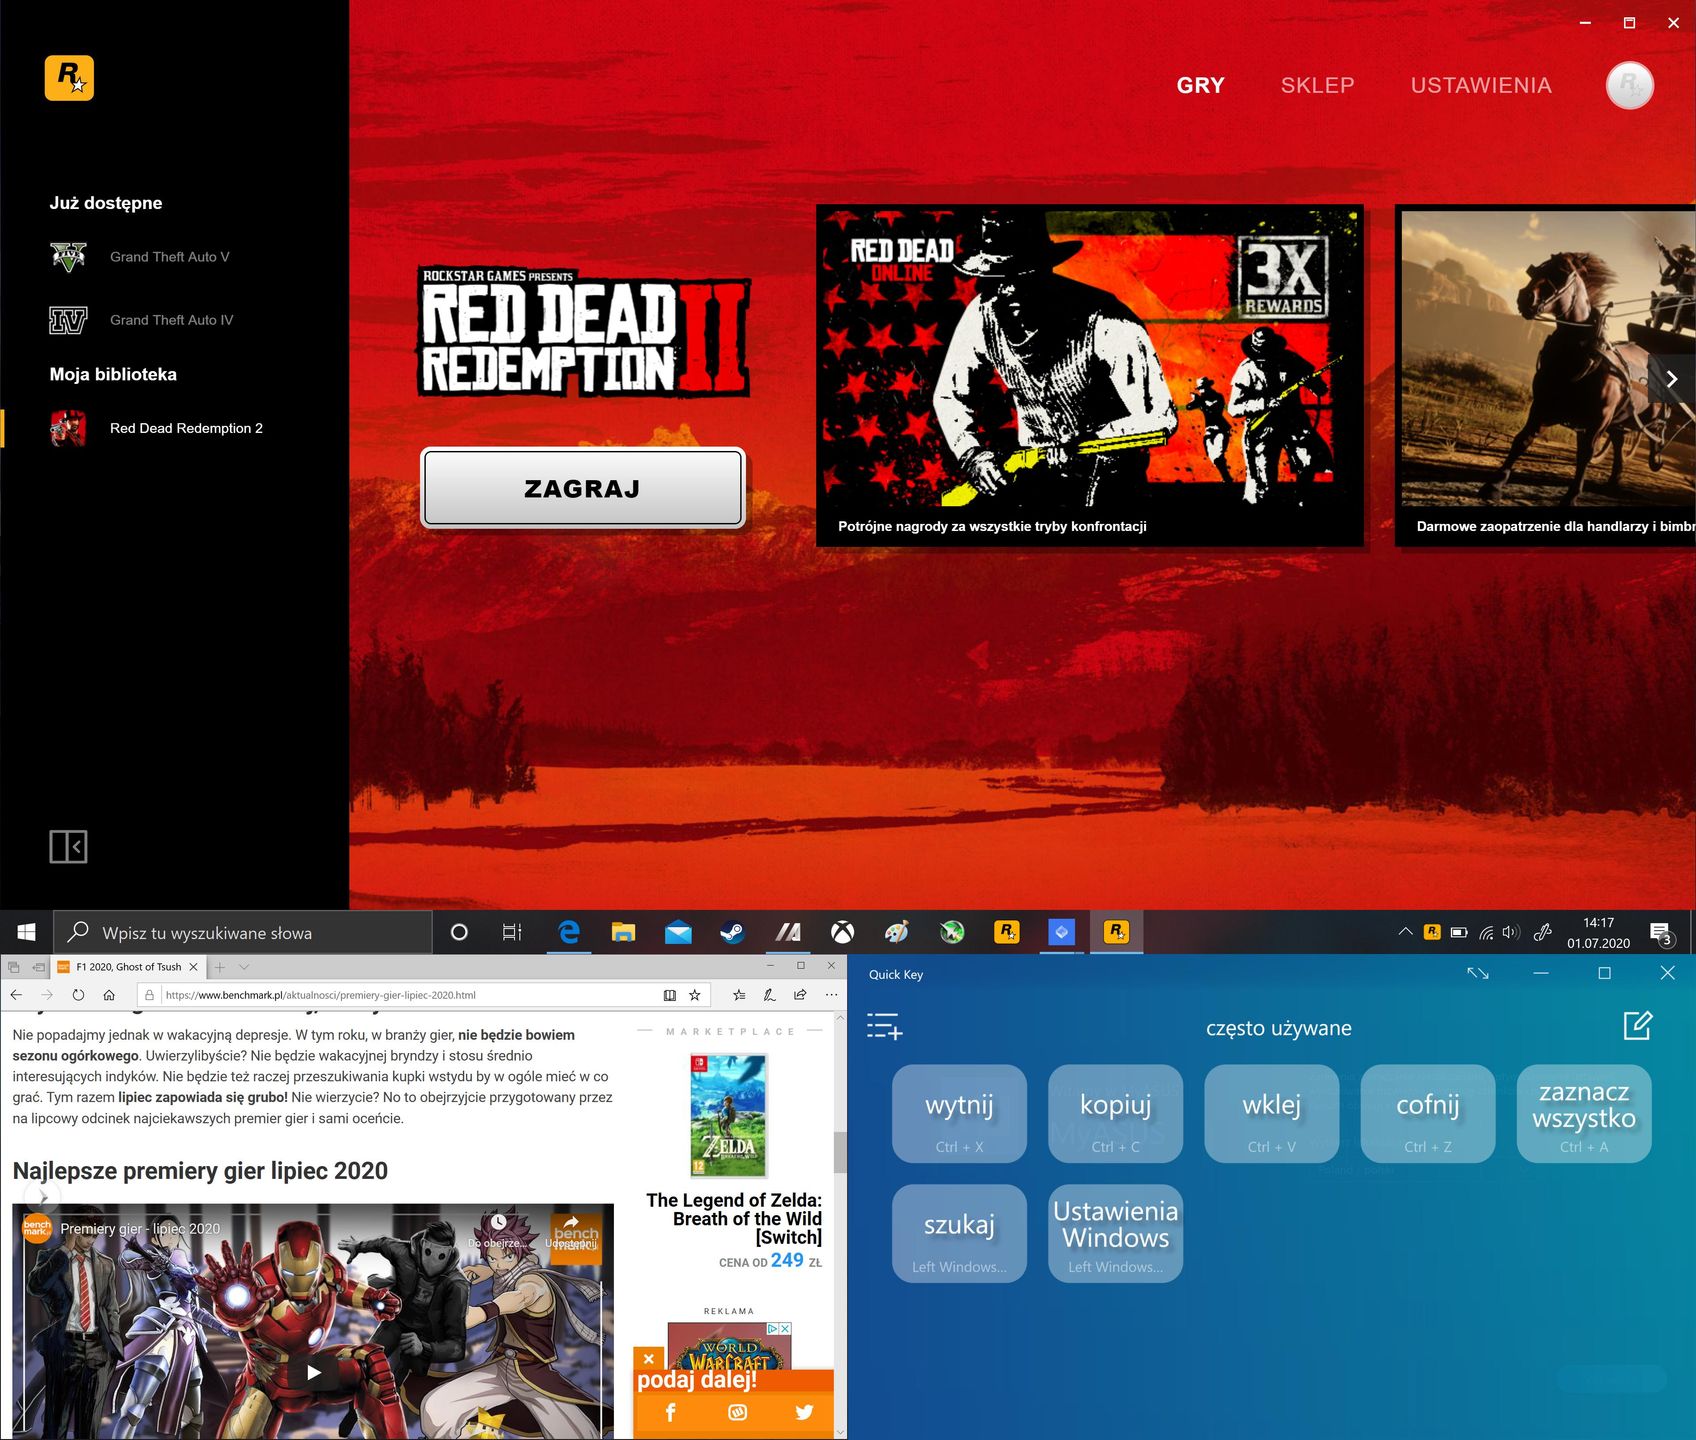Open the Mail app on the taskbar
1696x1440 pixels.
point(678,932)
